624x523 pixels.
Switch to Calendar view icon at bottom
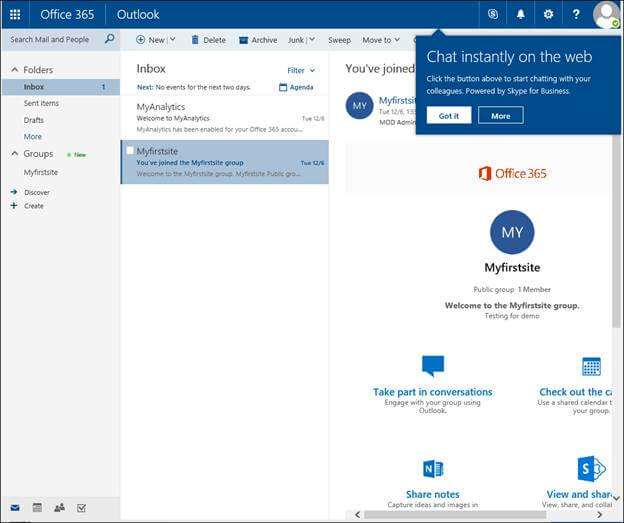[37, 507]
